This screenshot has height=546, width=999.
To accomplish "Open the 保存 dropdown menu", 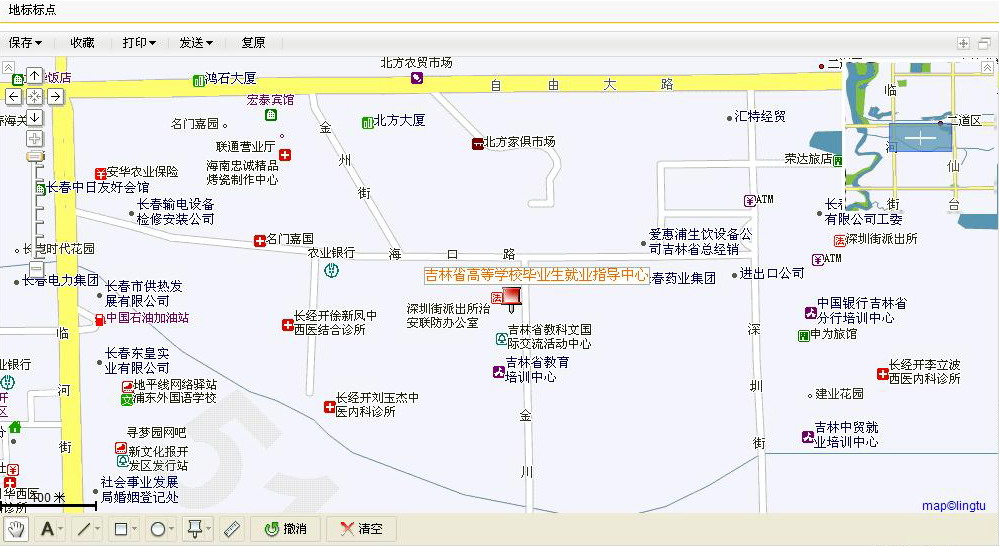I will pyautogui.click(x=25, y=43).
